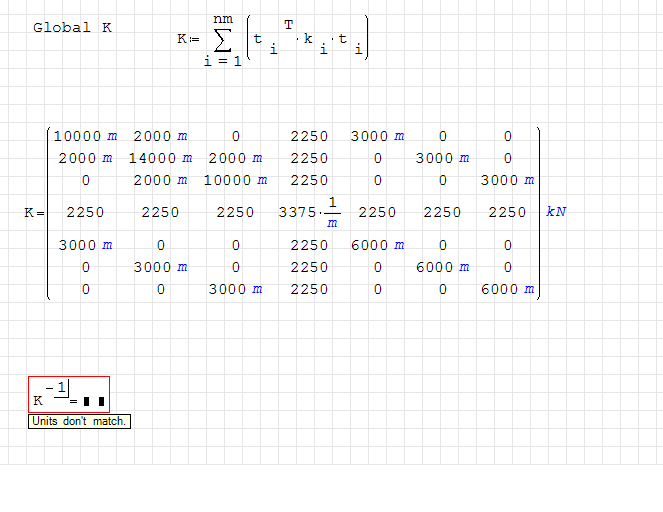This screenshot has height=512, width=663.
Task: Click the "Global K" text label
Action: [72, 28]
